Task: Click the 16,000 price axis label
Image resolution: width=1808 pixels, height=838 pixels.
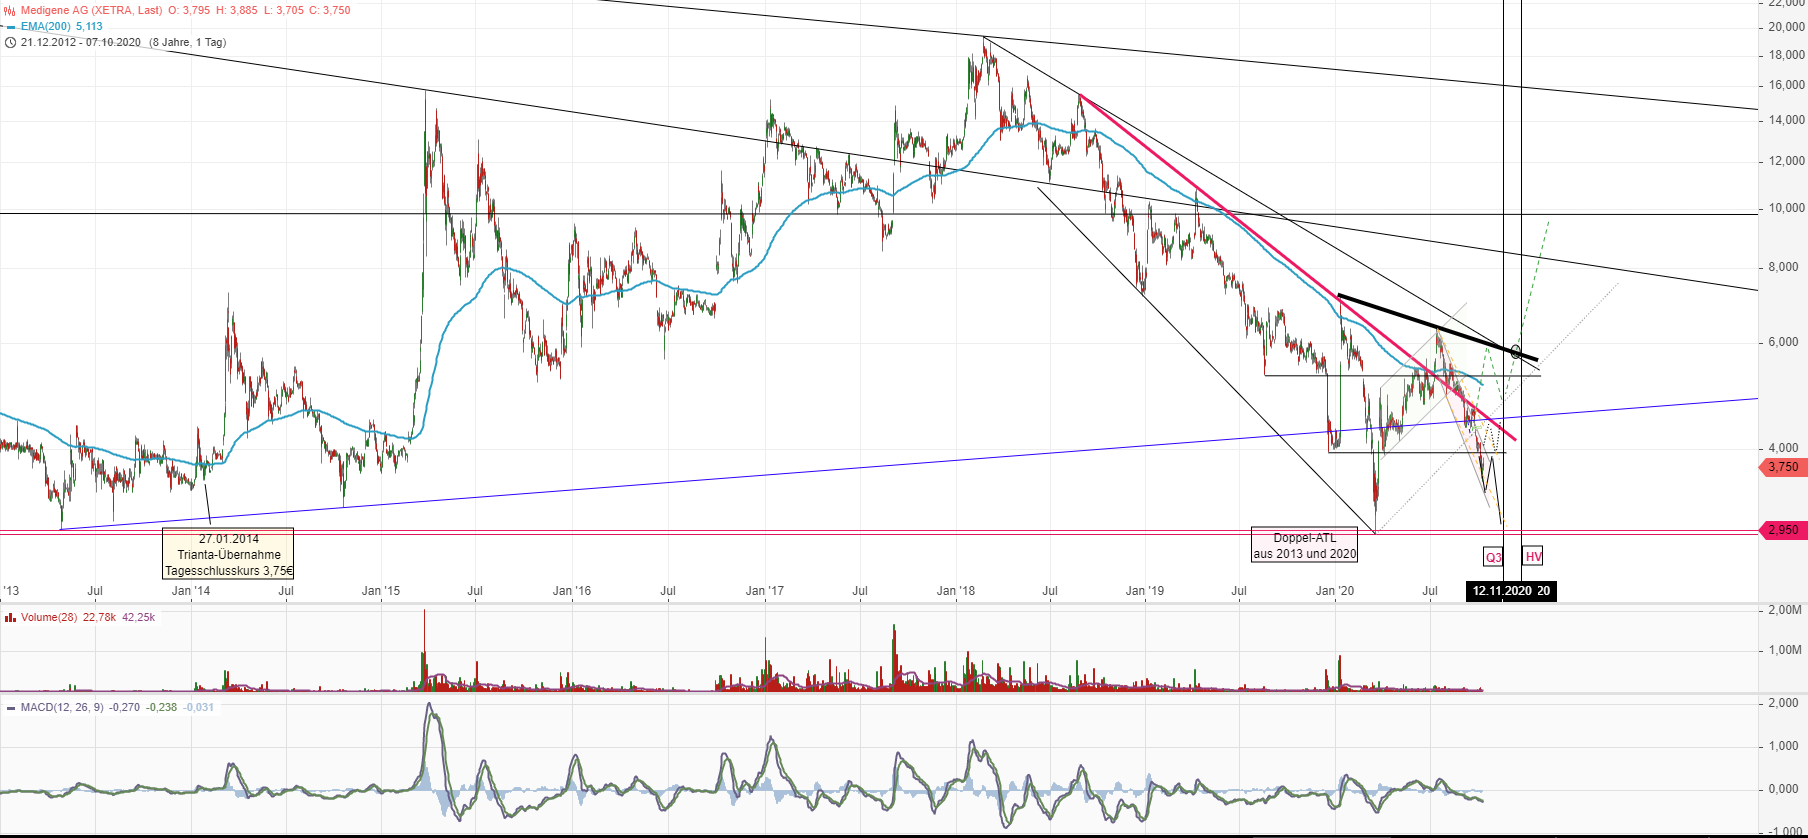Action: point(1787,85)
